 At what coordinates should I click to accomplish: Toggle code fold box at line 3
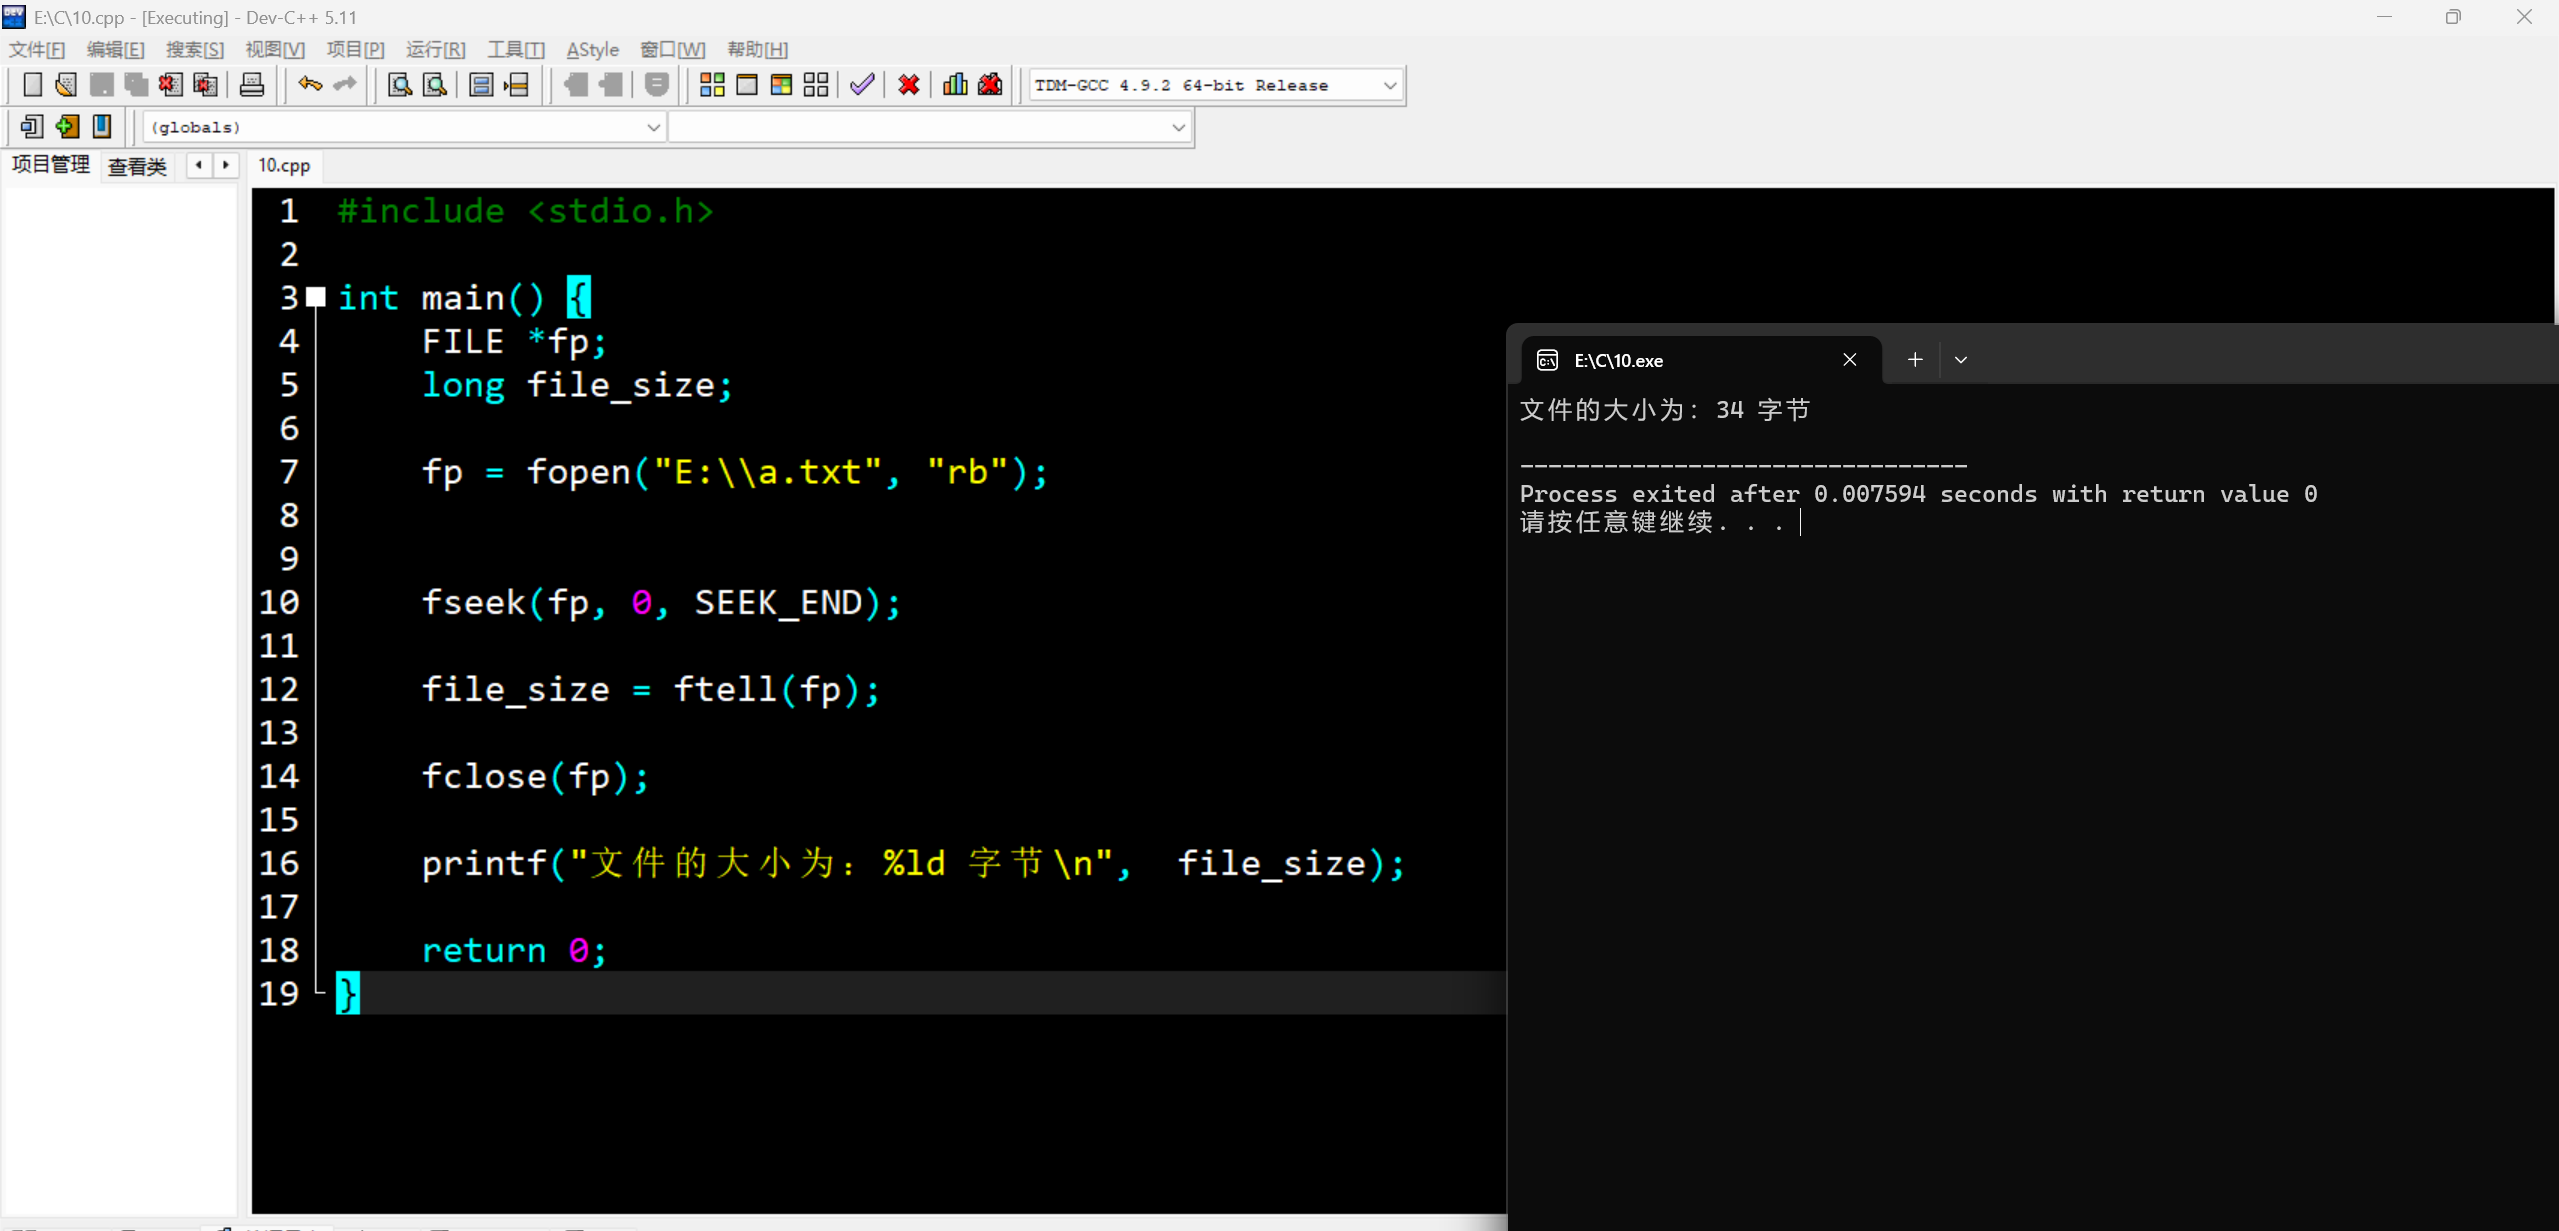click(x=316, y=296)
